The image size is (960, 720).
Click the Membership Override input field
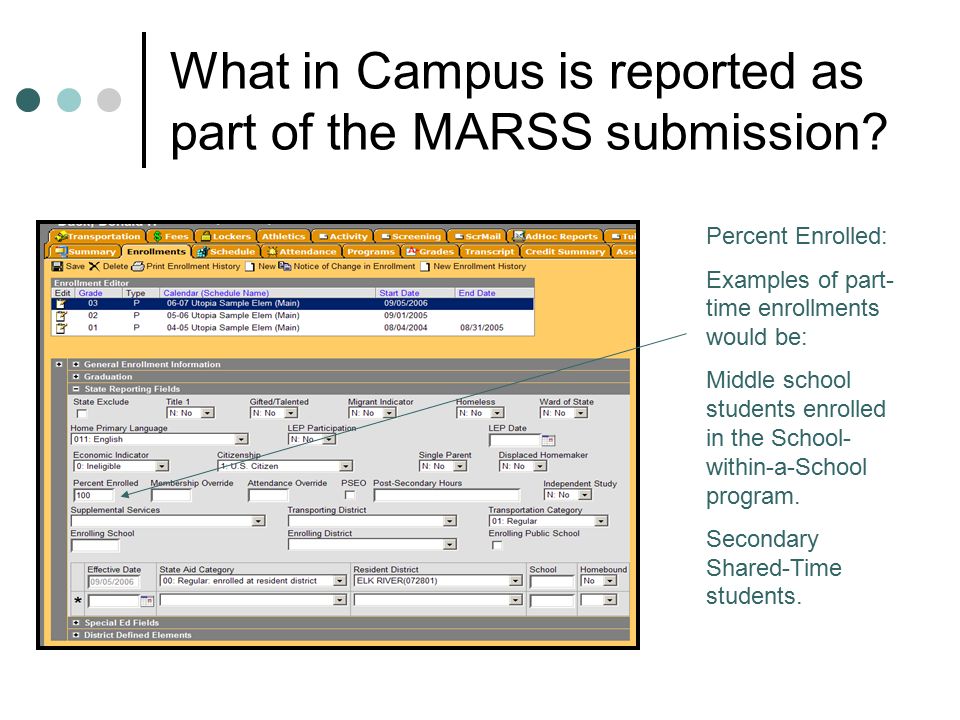click(x=171, y=495)
